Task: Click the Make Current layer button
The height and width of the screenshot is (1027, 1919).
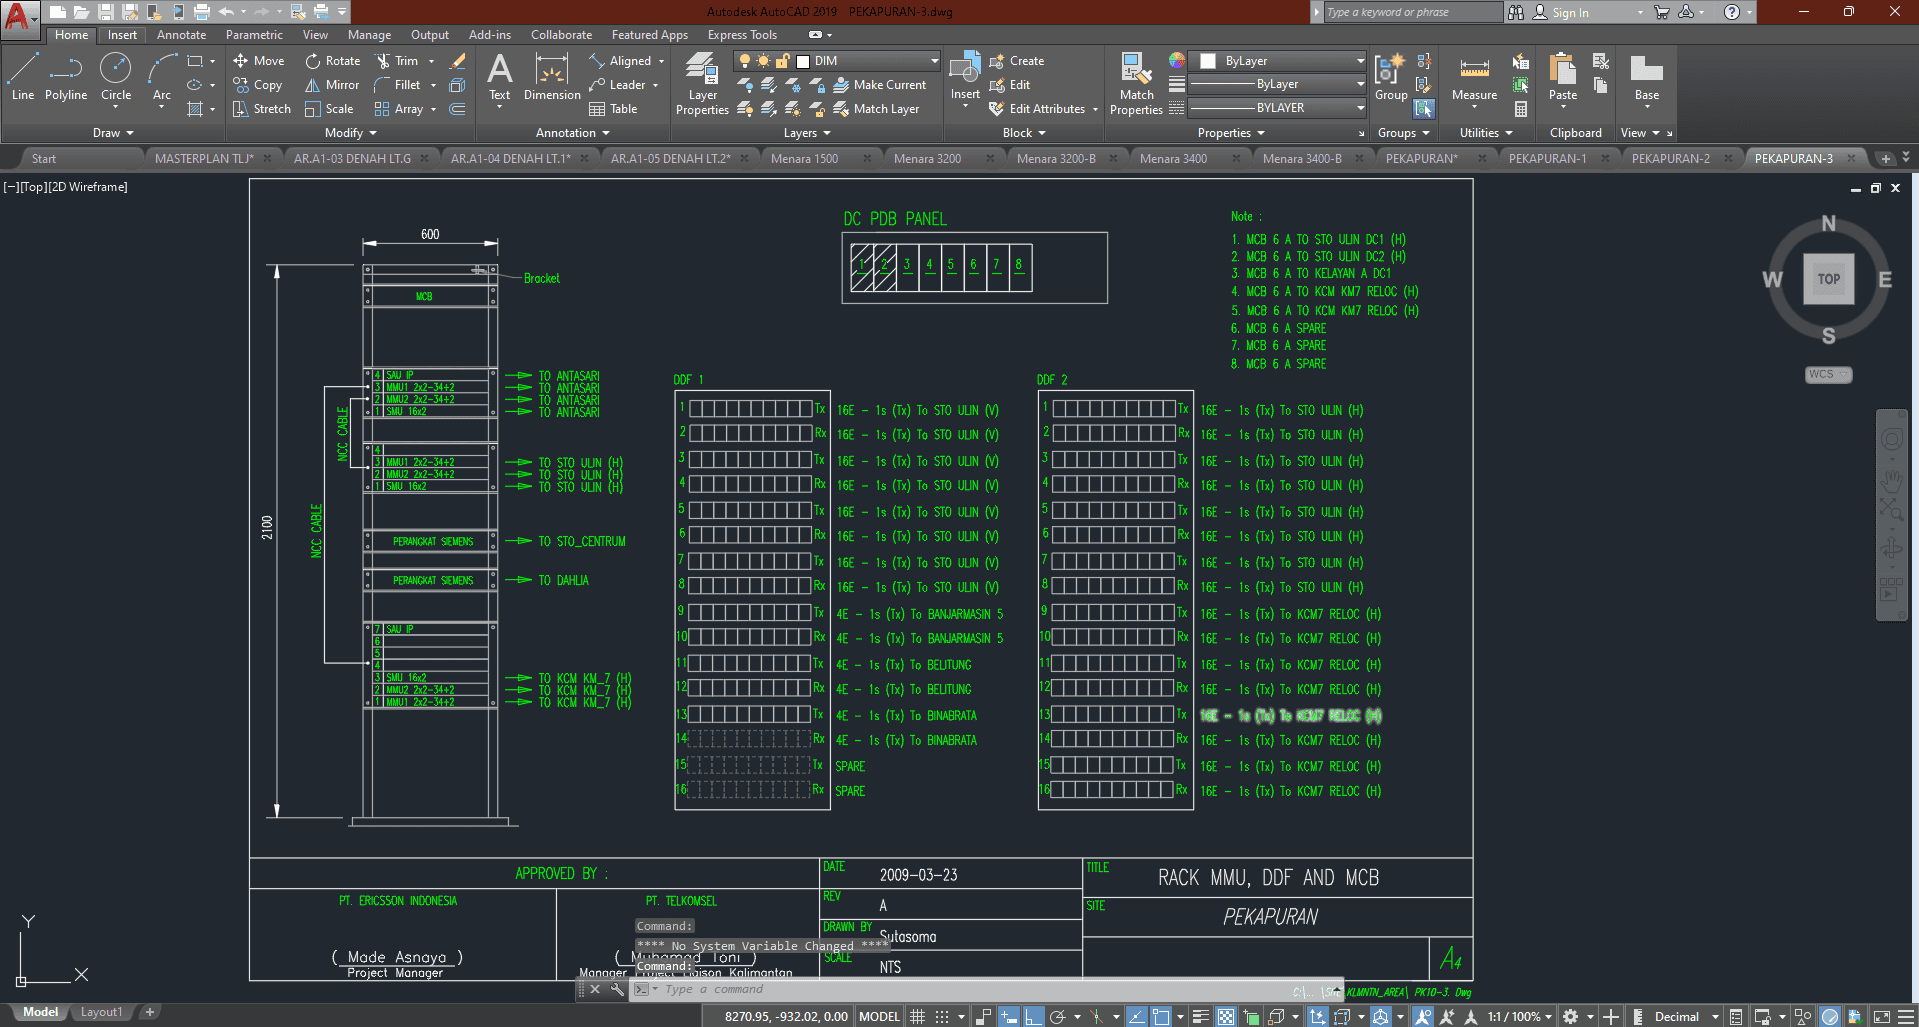Action: pyautogui.click(x=880, y=85)
